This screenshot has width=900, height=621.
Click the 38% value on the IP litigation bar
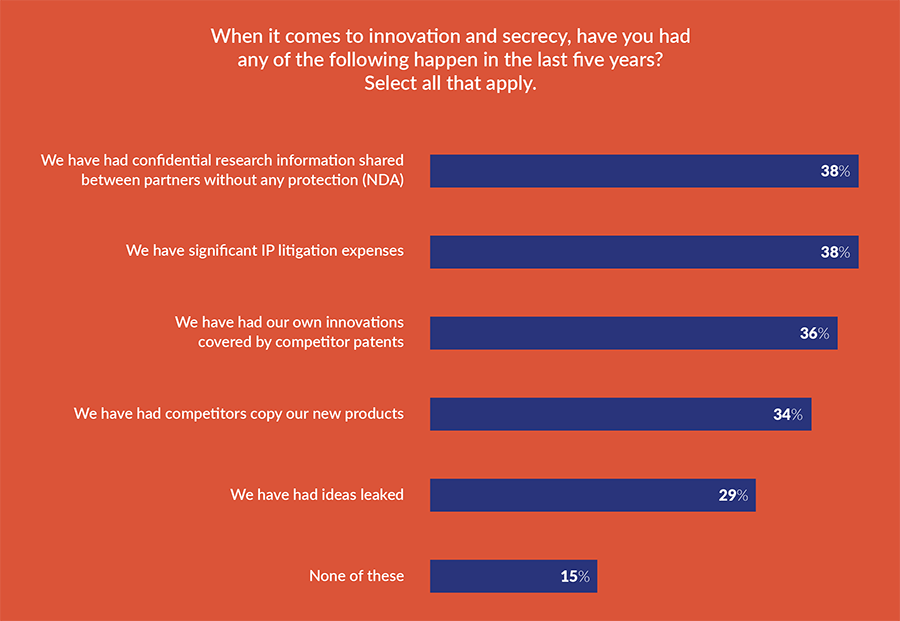pyautogui.click(x=835, y=252)
